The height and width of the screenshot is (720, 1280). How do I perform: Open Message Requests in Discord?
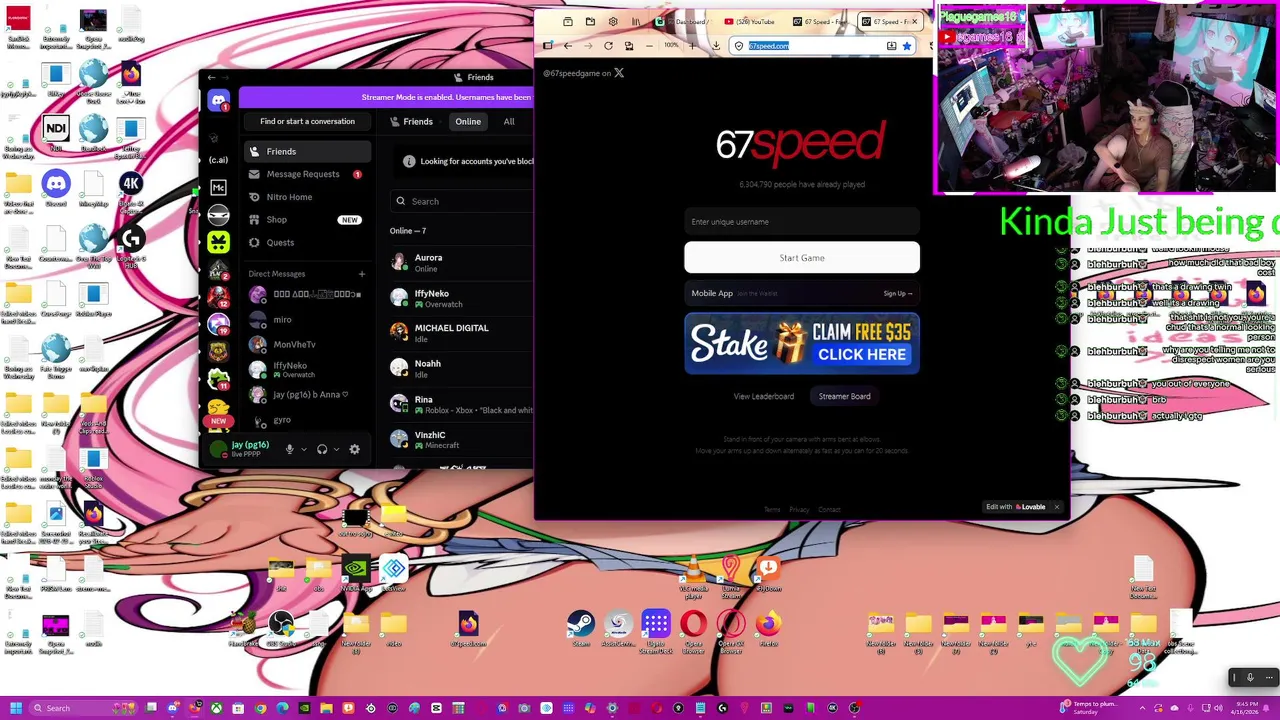[x=307, y=174]
